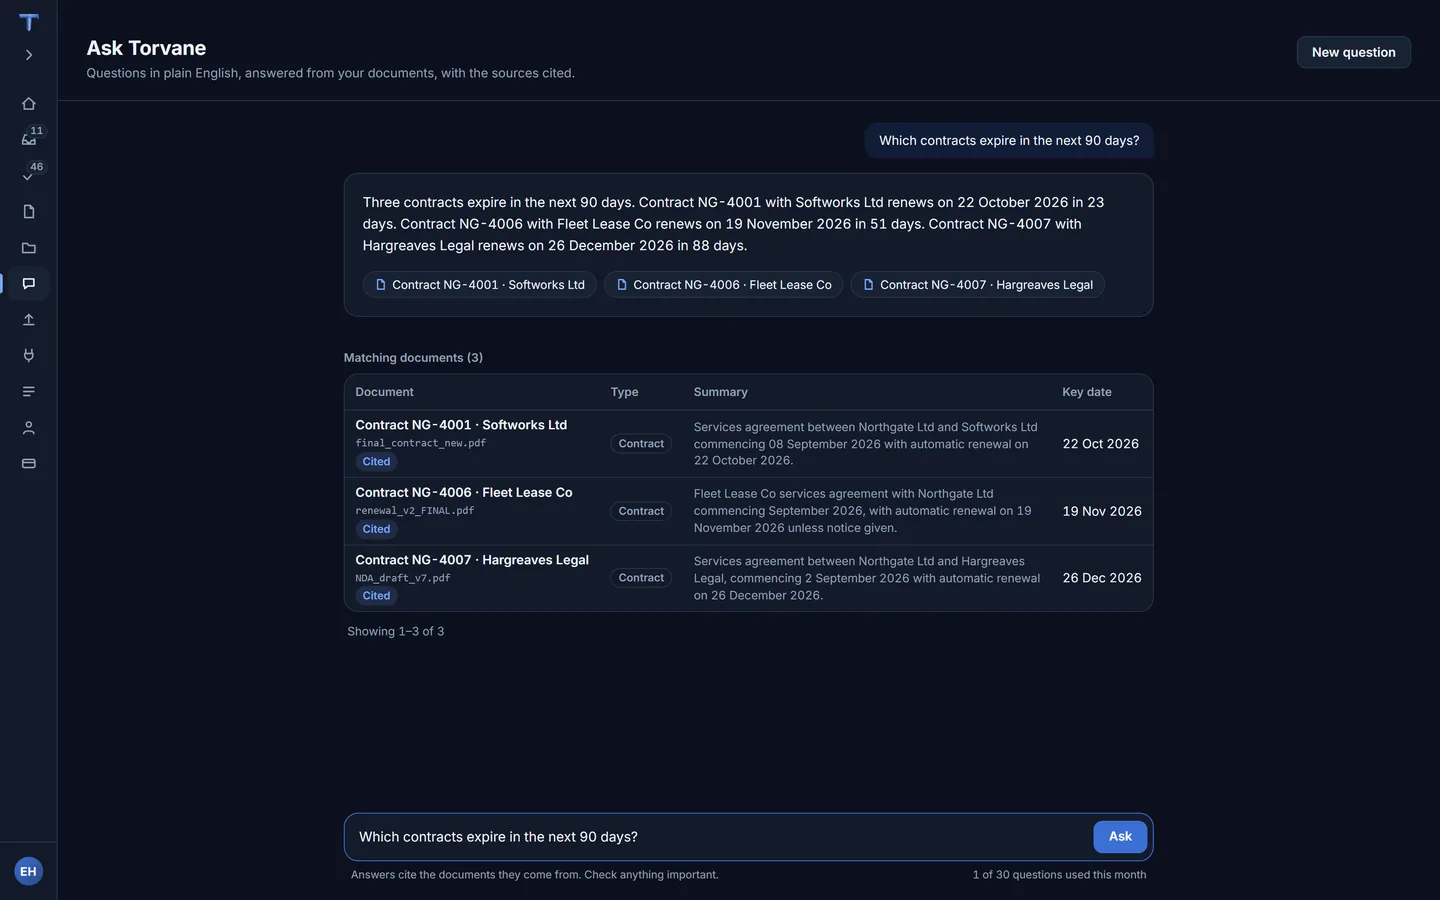Viewport: 1440px width, 900px height.
Task: Click the filename NDA_draft_v7.pdf
Action: (x=403, y=578)
